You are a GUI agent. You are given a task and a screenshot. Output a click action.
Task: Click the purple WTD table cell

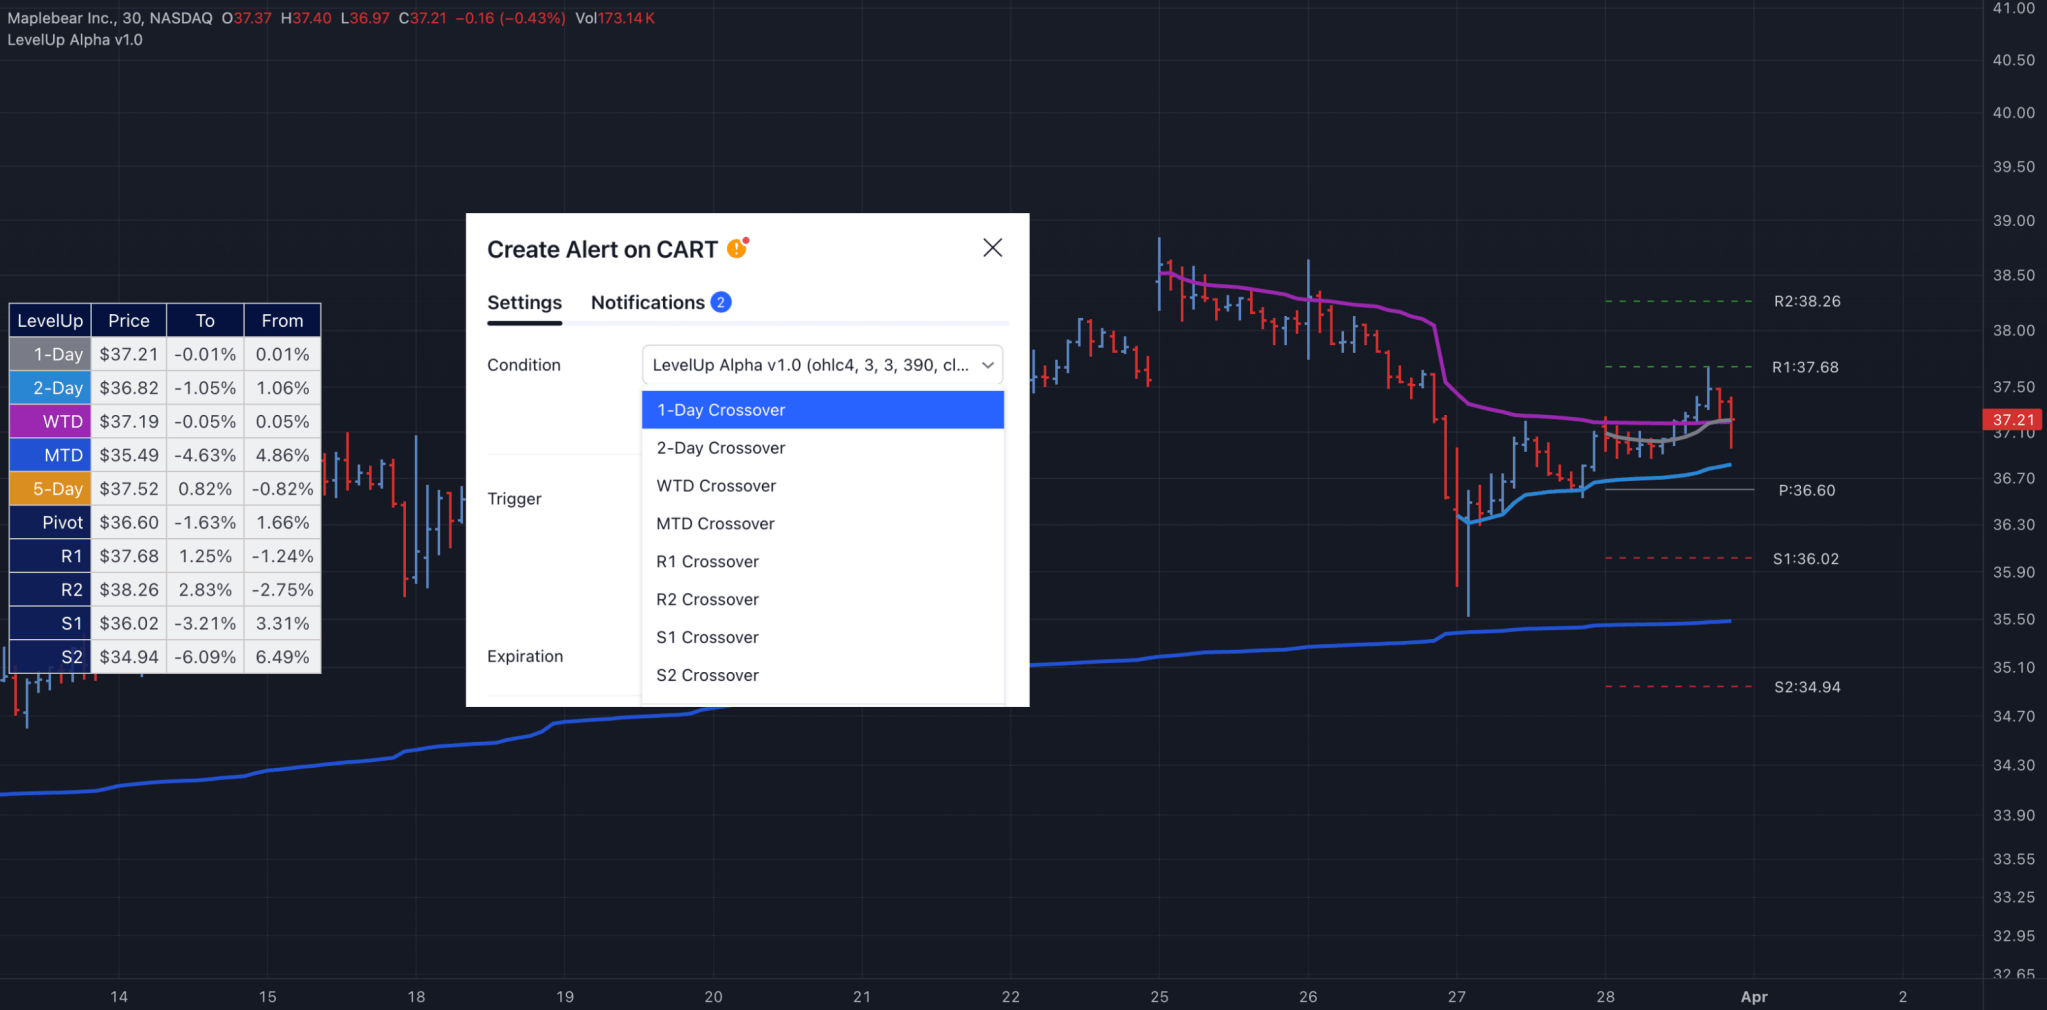coord(50,422)
